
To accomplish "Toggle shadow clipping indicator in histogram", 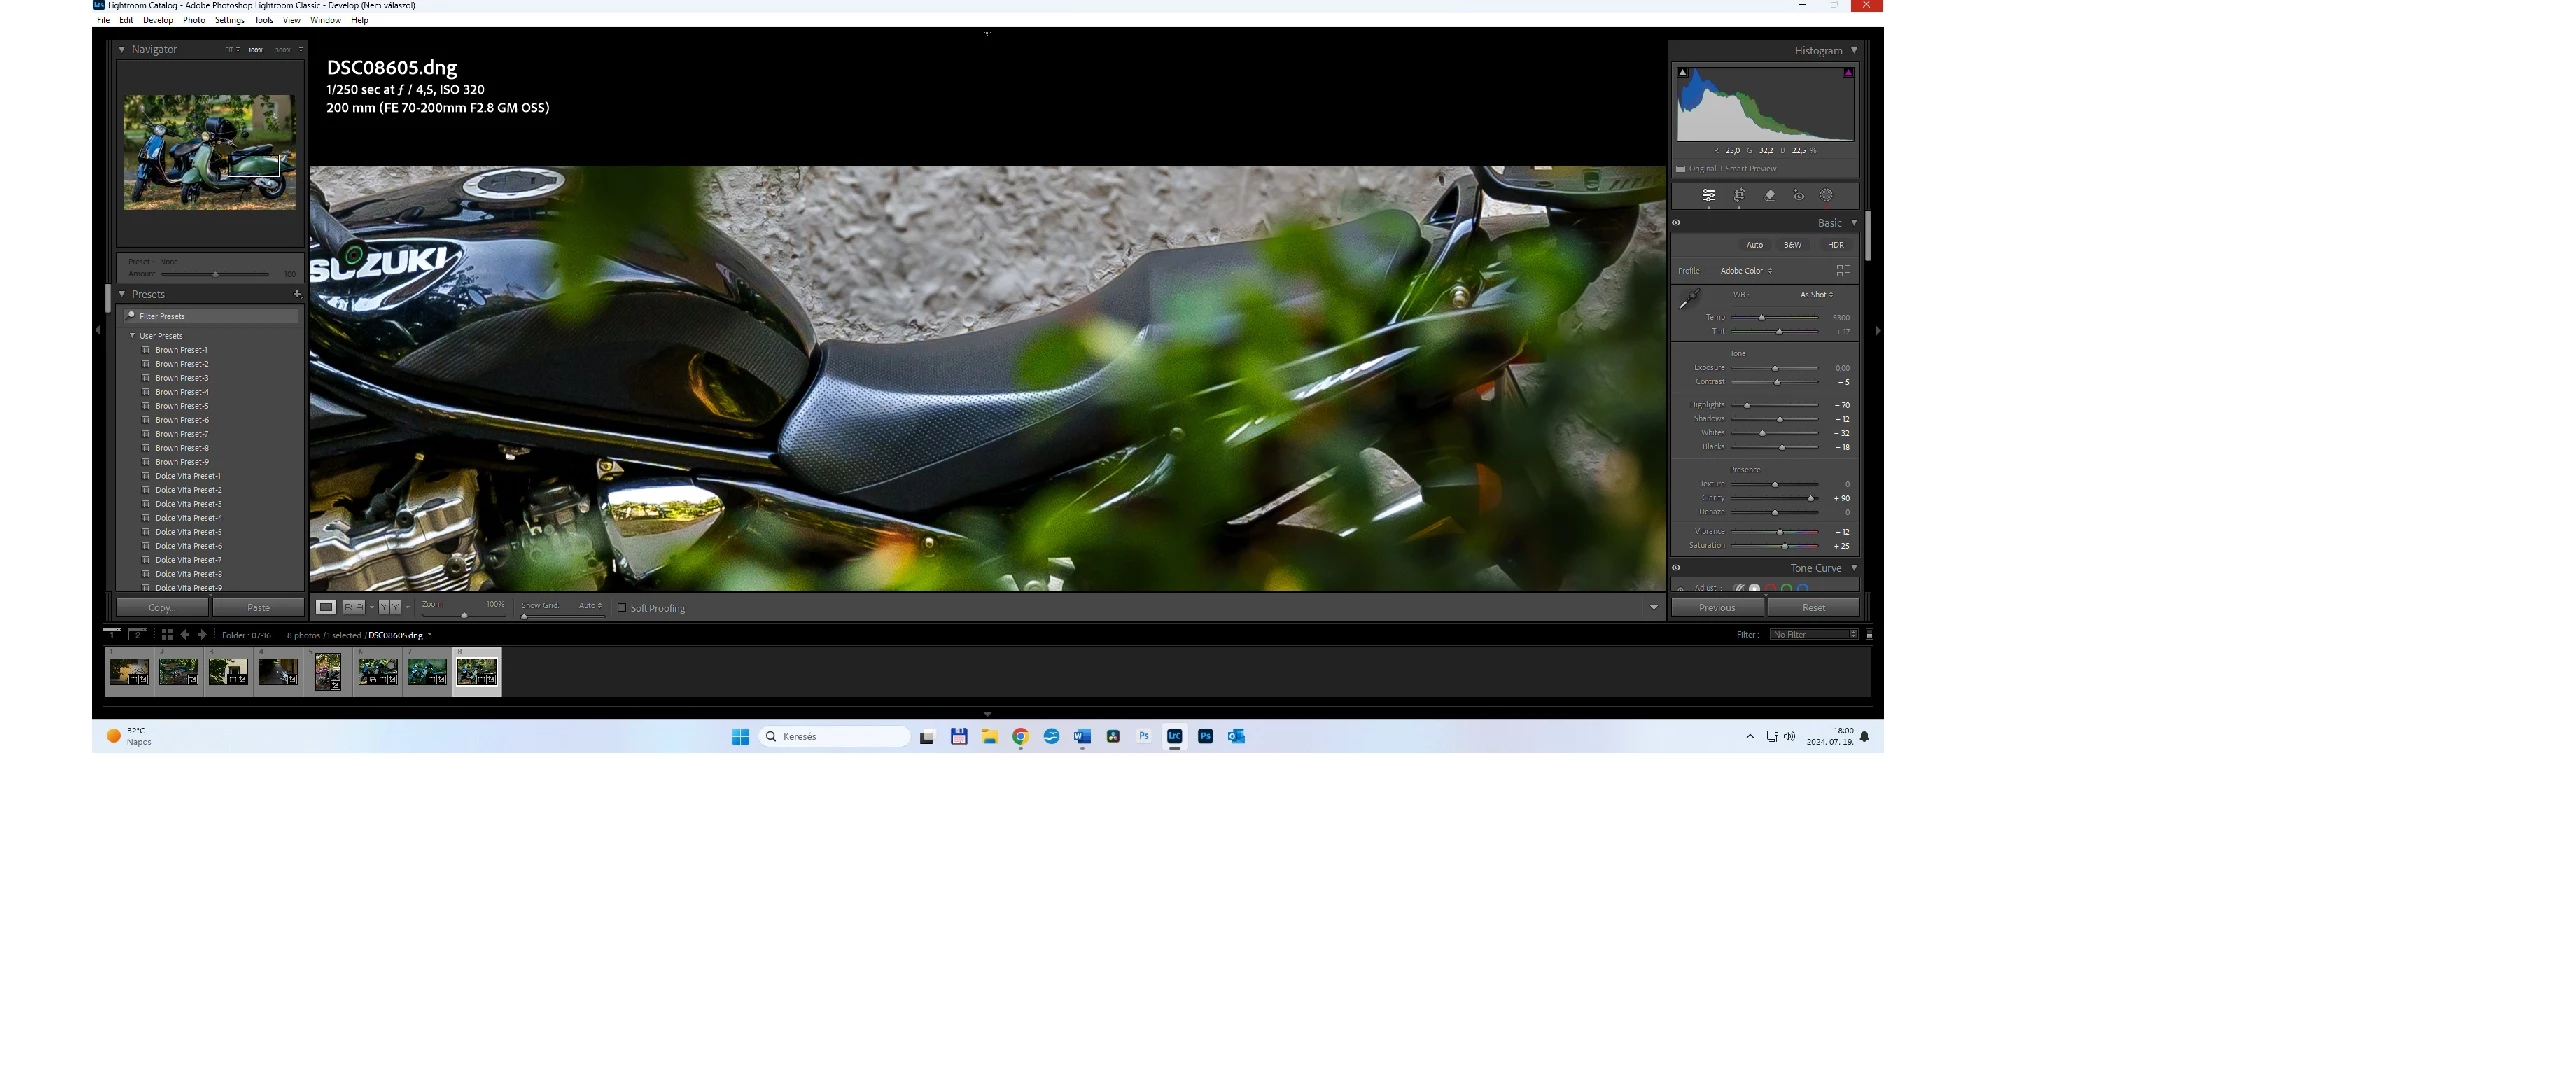I will 1682,72.
